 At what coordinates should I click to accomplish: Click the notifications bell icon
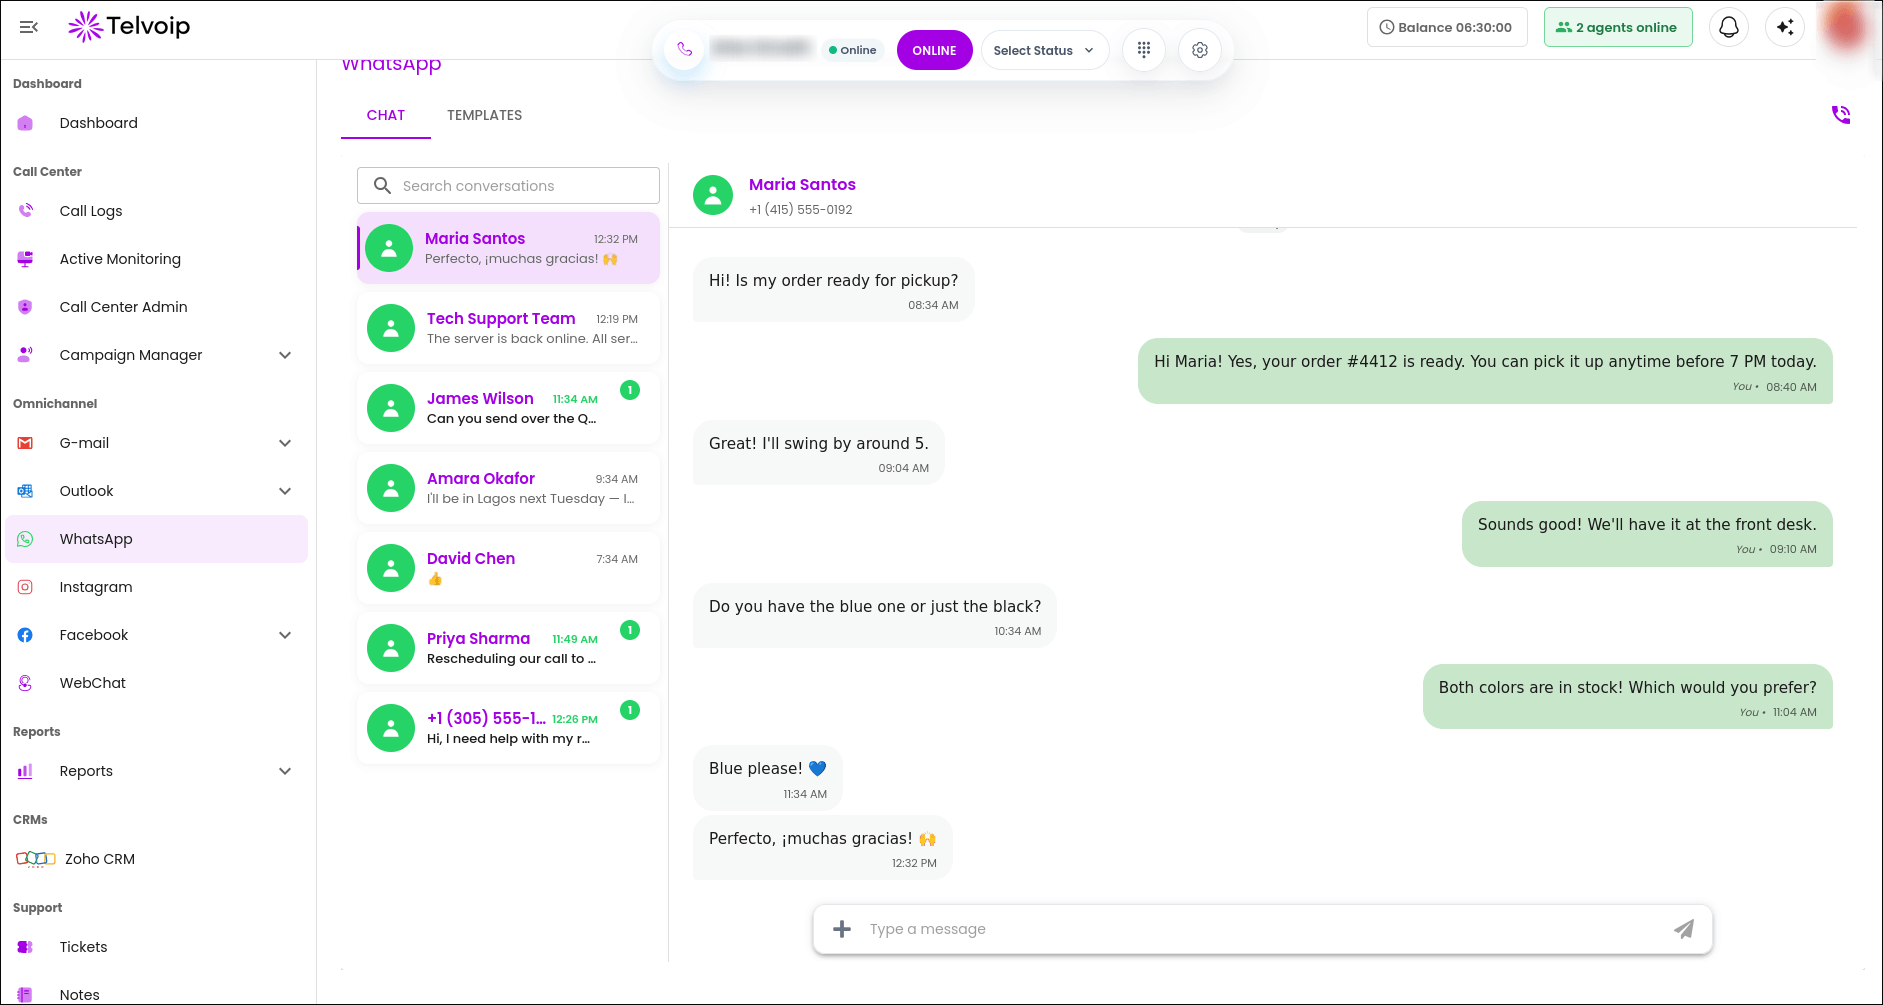coord(1729,27)
